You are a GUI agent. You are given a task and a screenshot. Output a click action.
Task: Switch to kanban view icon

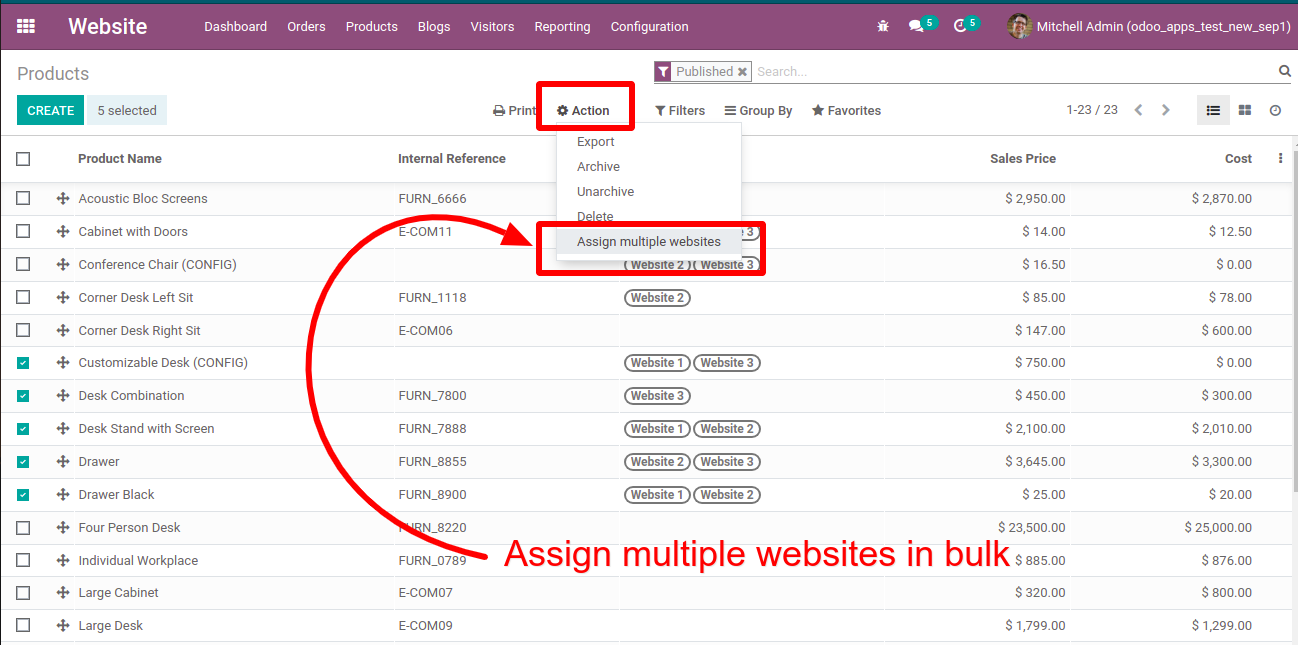click(x=1245, y=111)
